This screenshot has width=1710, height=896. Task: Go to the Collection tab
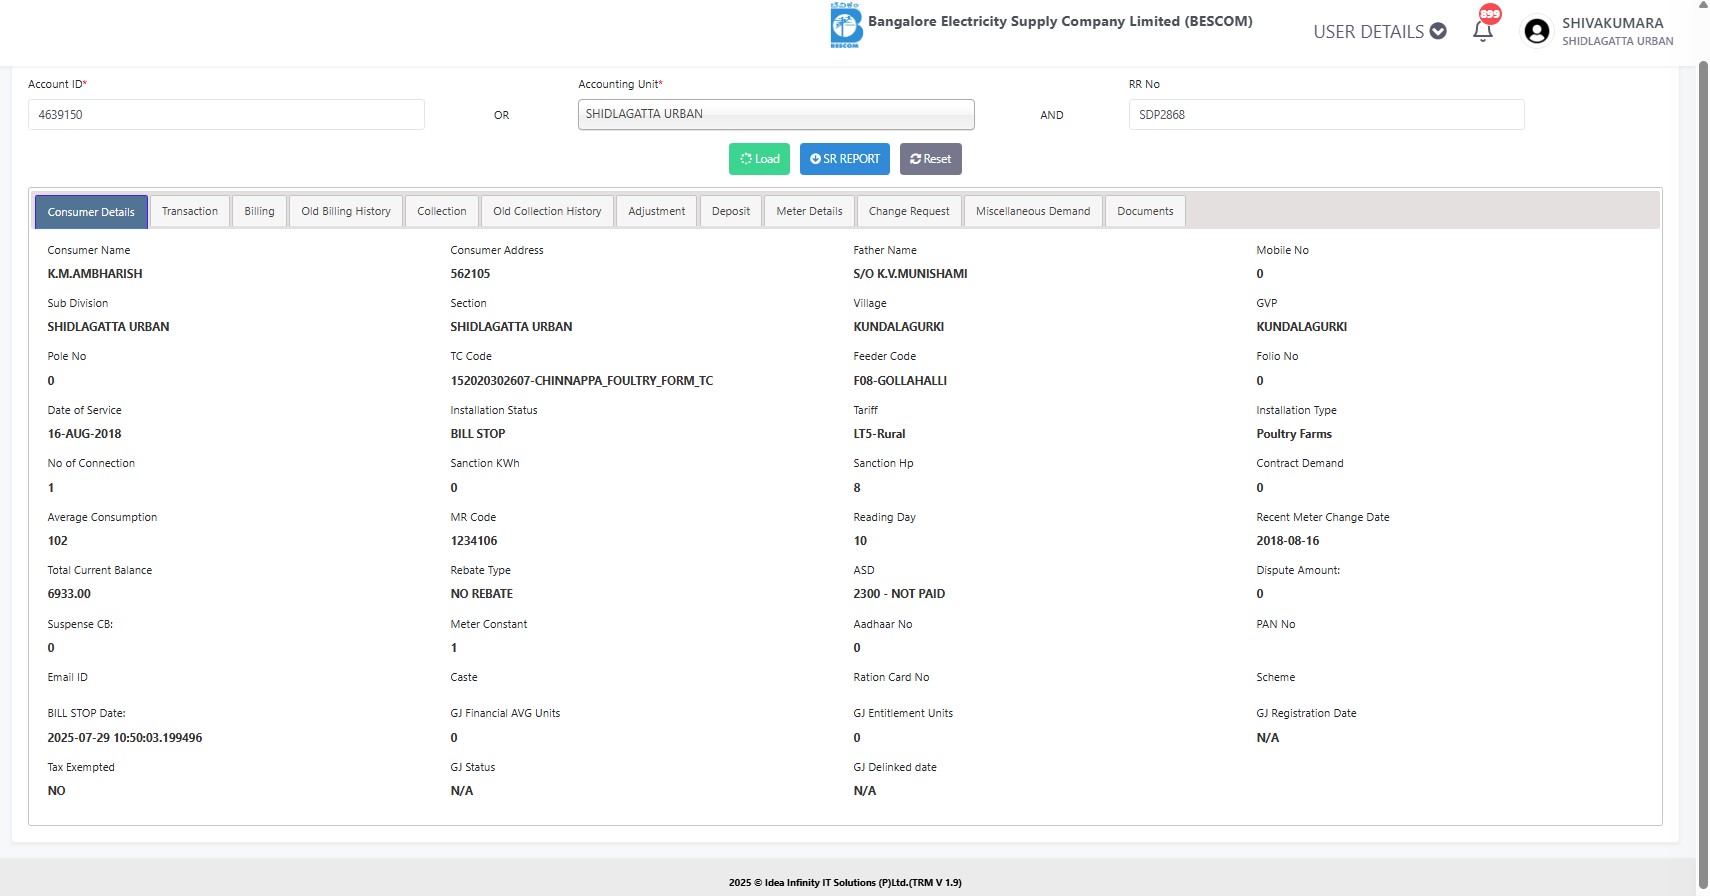441,211
